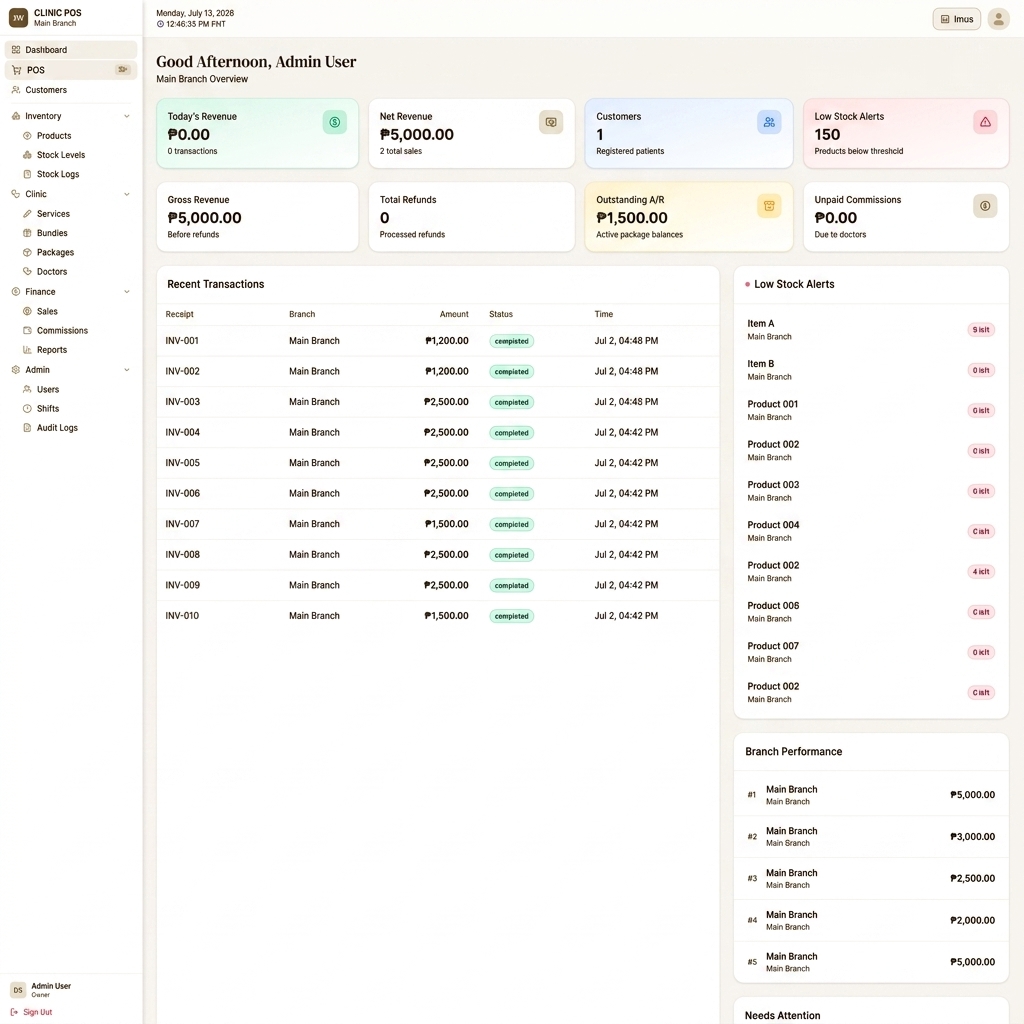Click the Commissions sidebar icon
The width and height of the screenshot is (1024, 1024).
coord(27,330)
